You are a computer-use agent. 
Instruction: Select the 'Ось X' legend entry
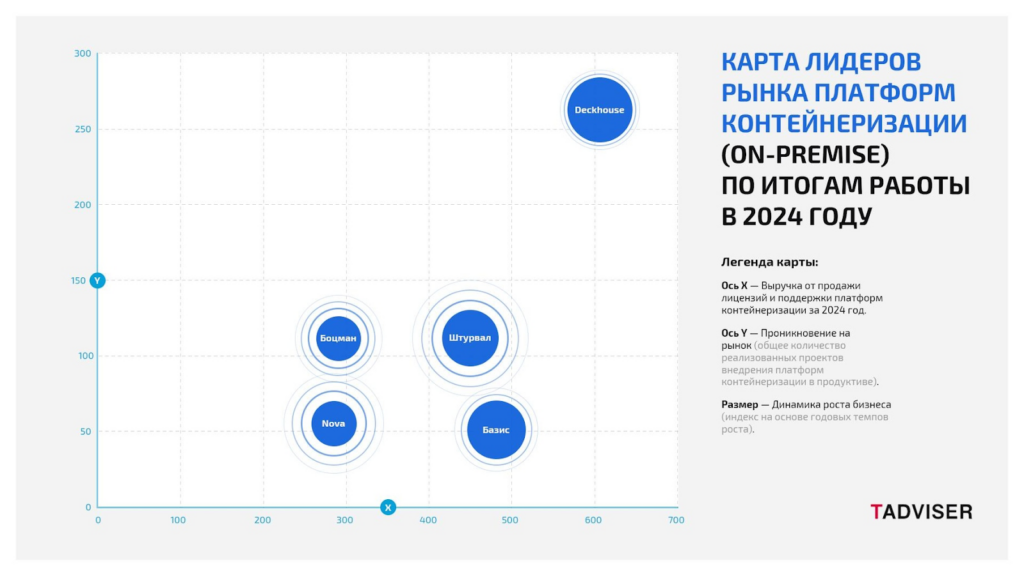[734, 285]
